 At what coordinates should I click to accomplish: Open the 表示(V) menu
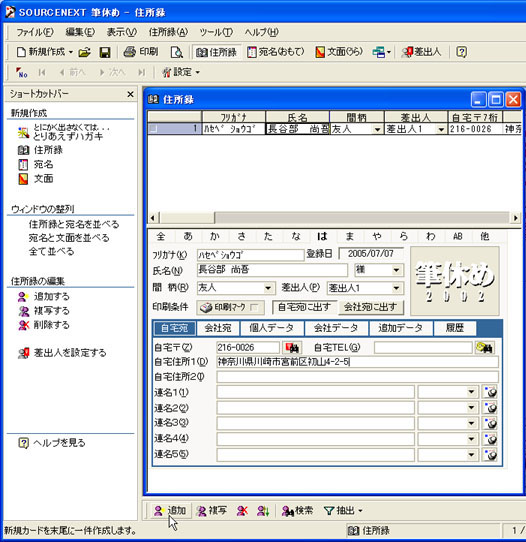pos(122,32)
